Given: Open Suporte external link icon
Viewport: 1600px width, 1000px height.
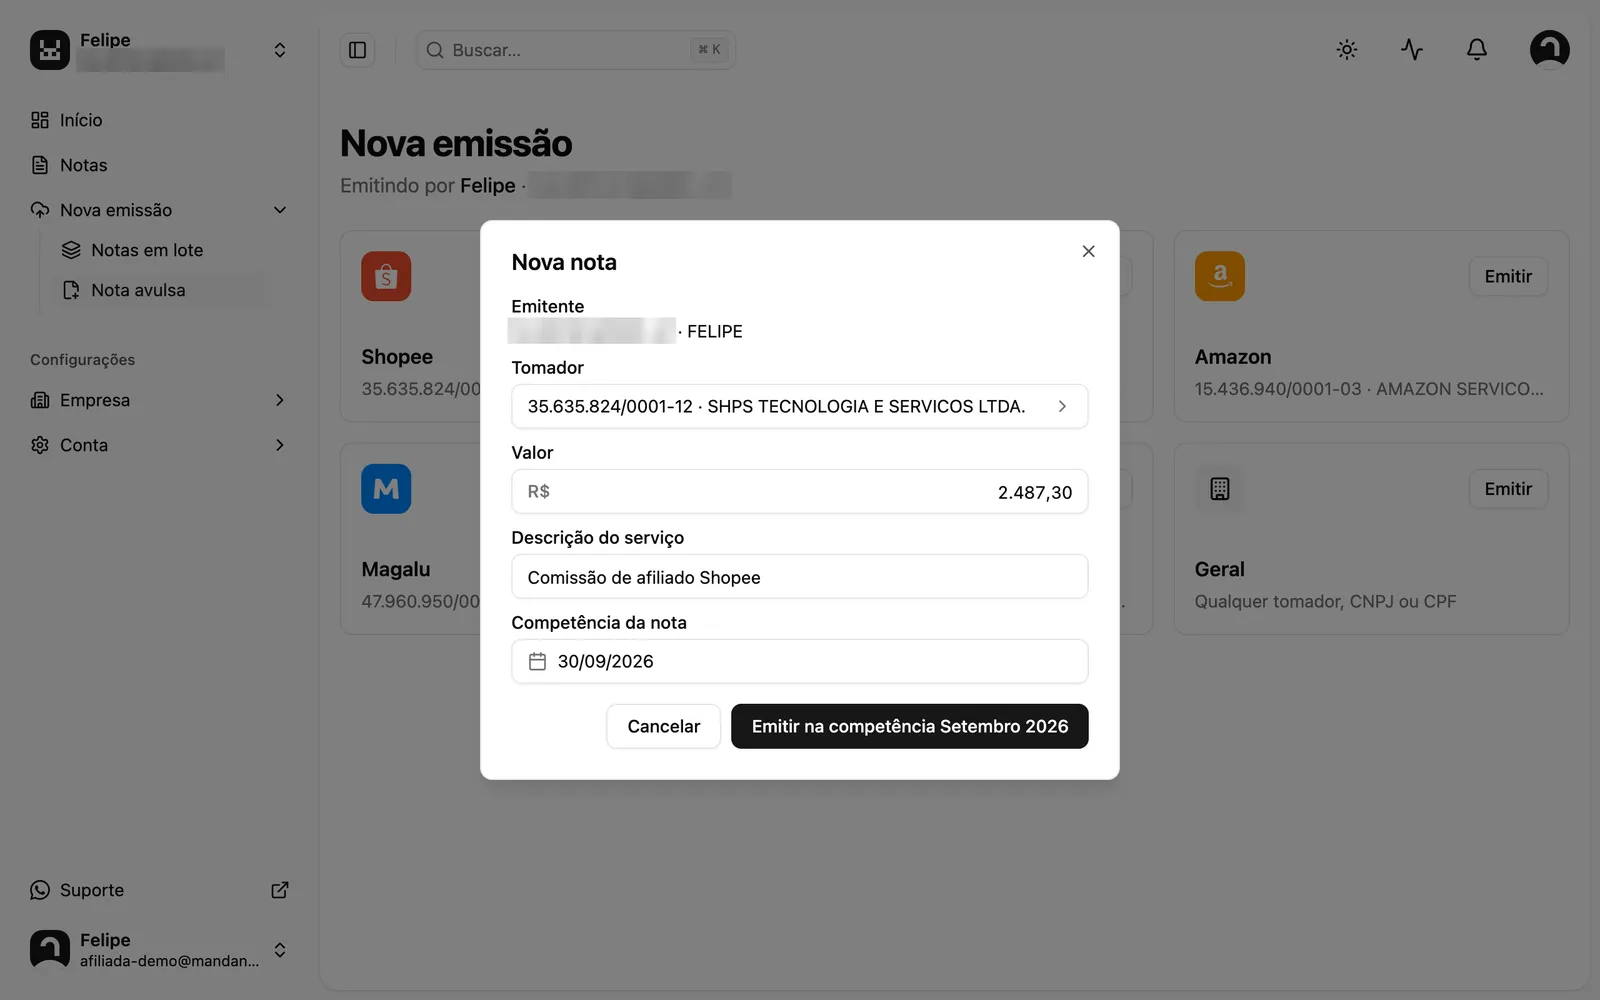Looking at the screenshot, I should click(x=280, y=890).
